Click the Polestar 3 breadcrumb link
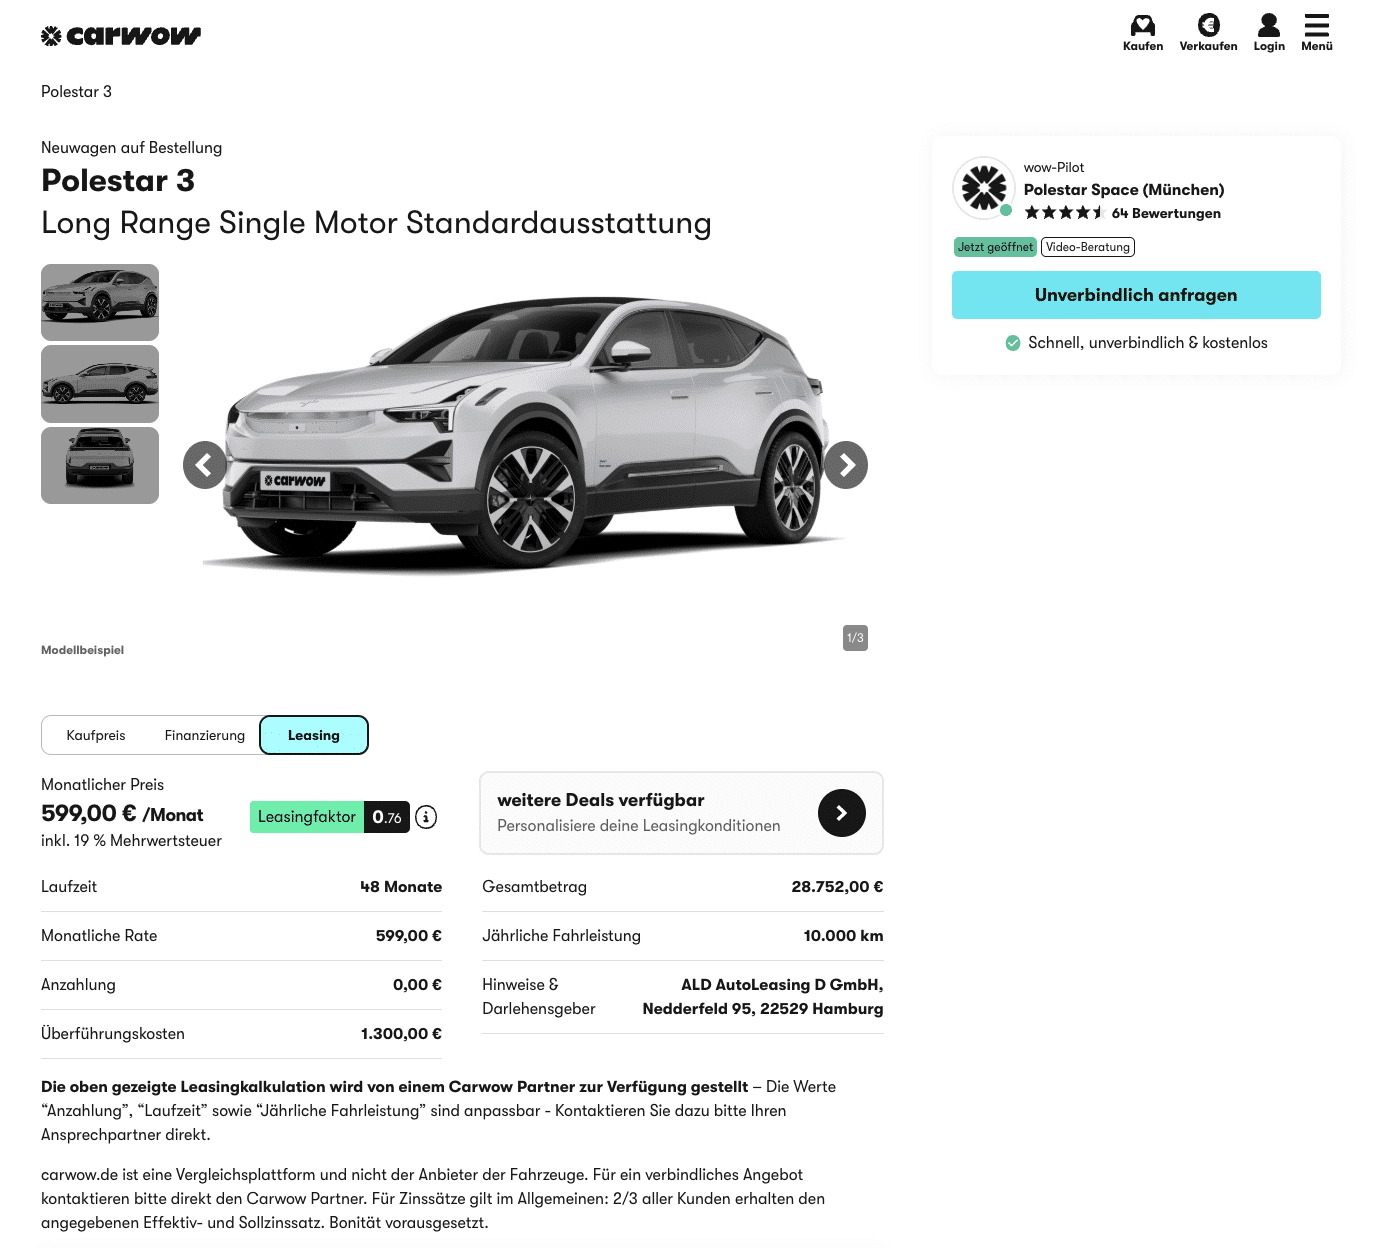 [x=77, y=92]
